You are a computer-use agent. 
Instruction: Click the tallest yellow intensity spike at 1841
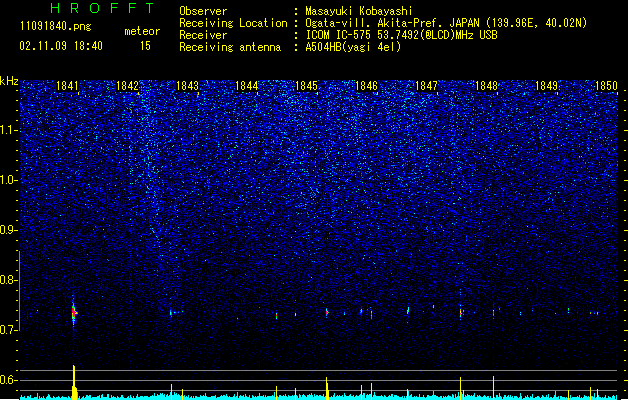pos(74,382)
